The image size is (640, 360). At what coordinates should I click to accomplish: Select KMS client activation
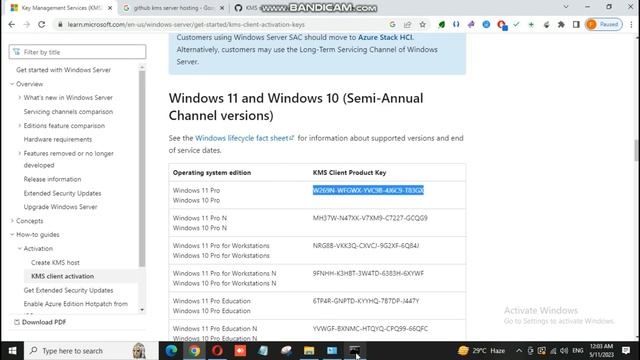tap(62, 276)
